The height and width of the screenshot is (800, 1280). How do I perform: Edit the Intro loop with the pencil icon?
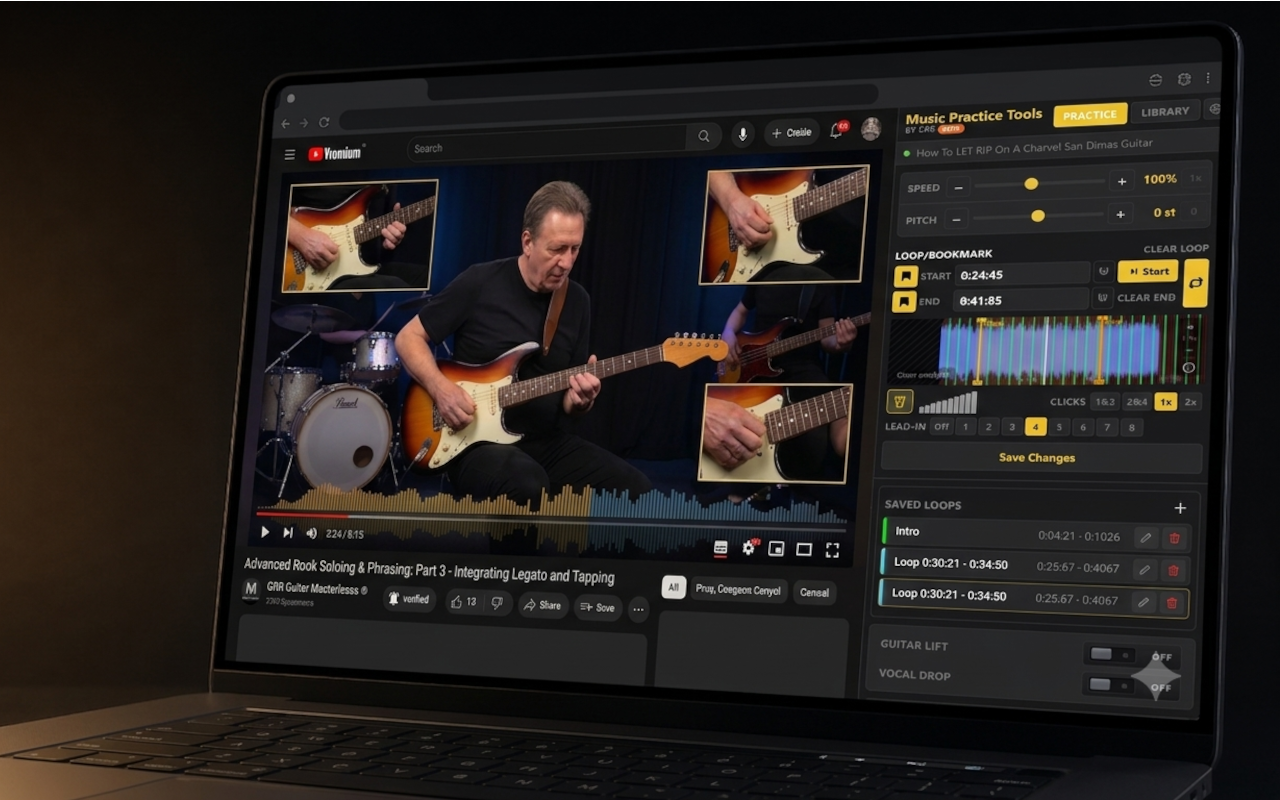[x=1146, y=538]
